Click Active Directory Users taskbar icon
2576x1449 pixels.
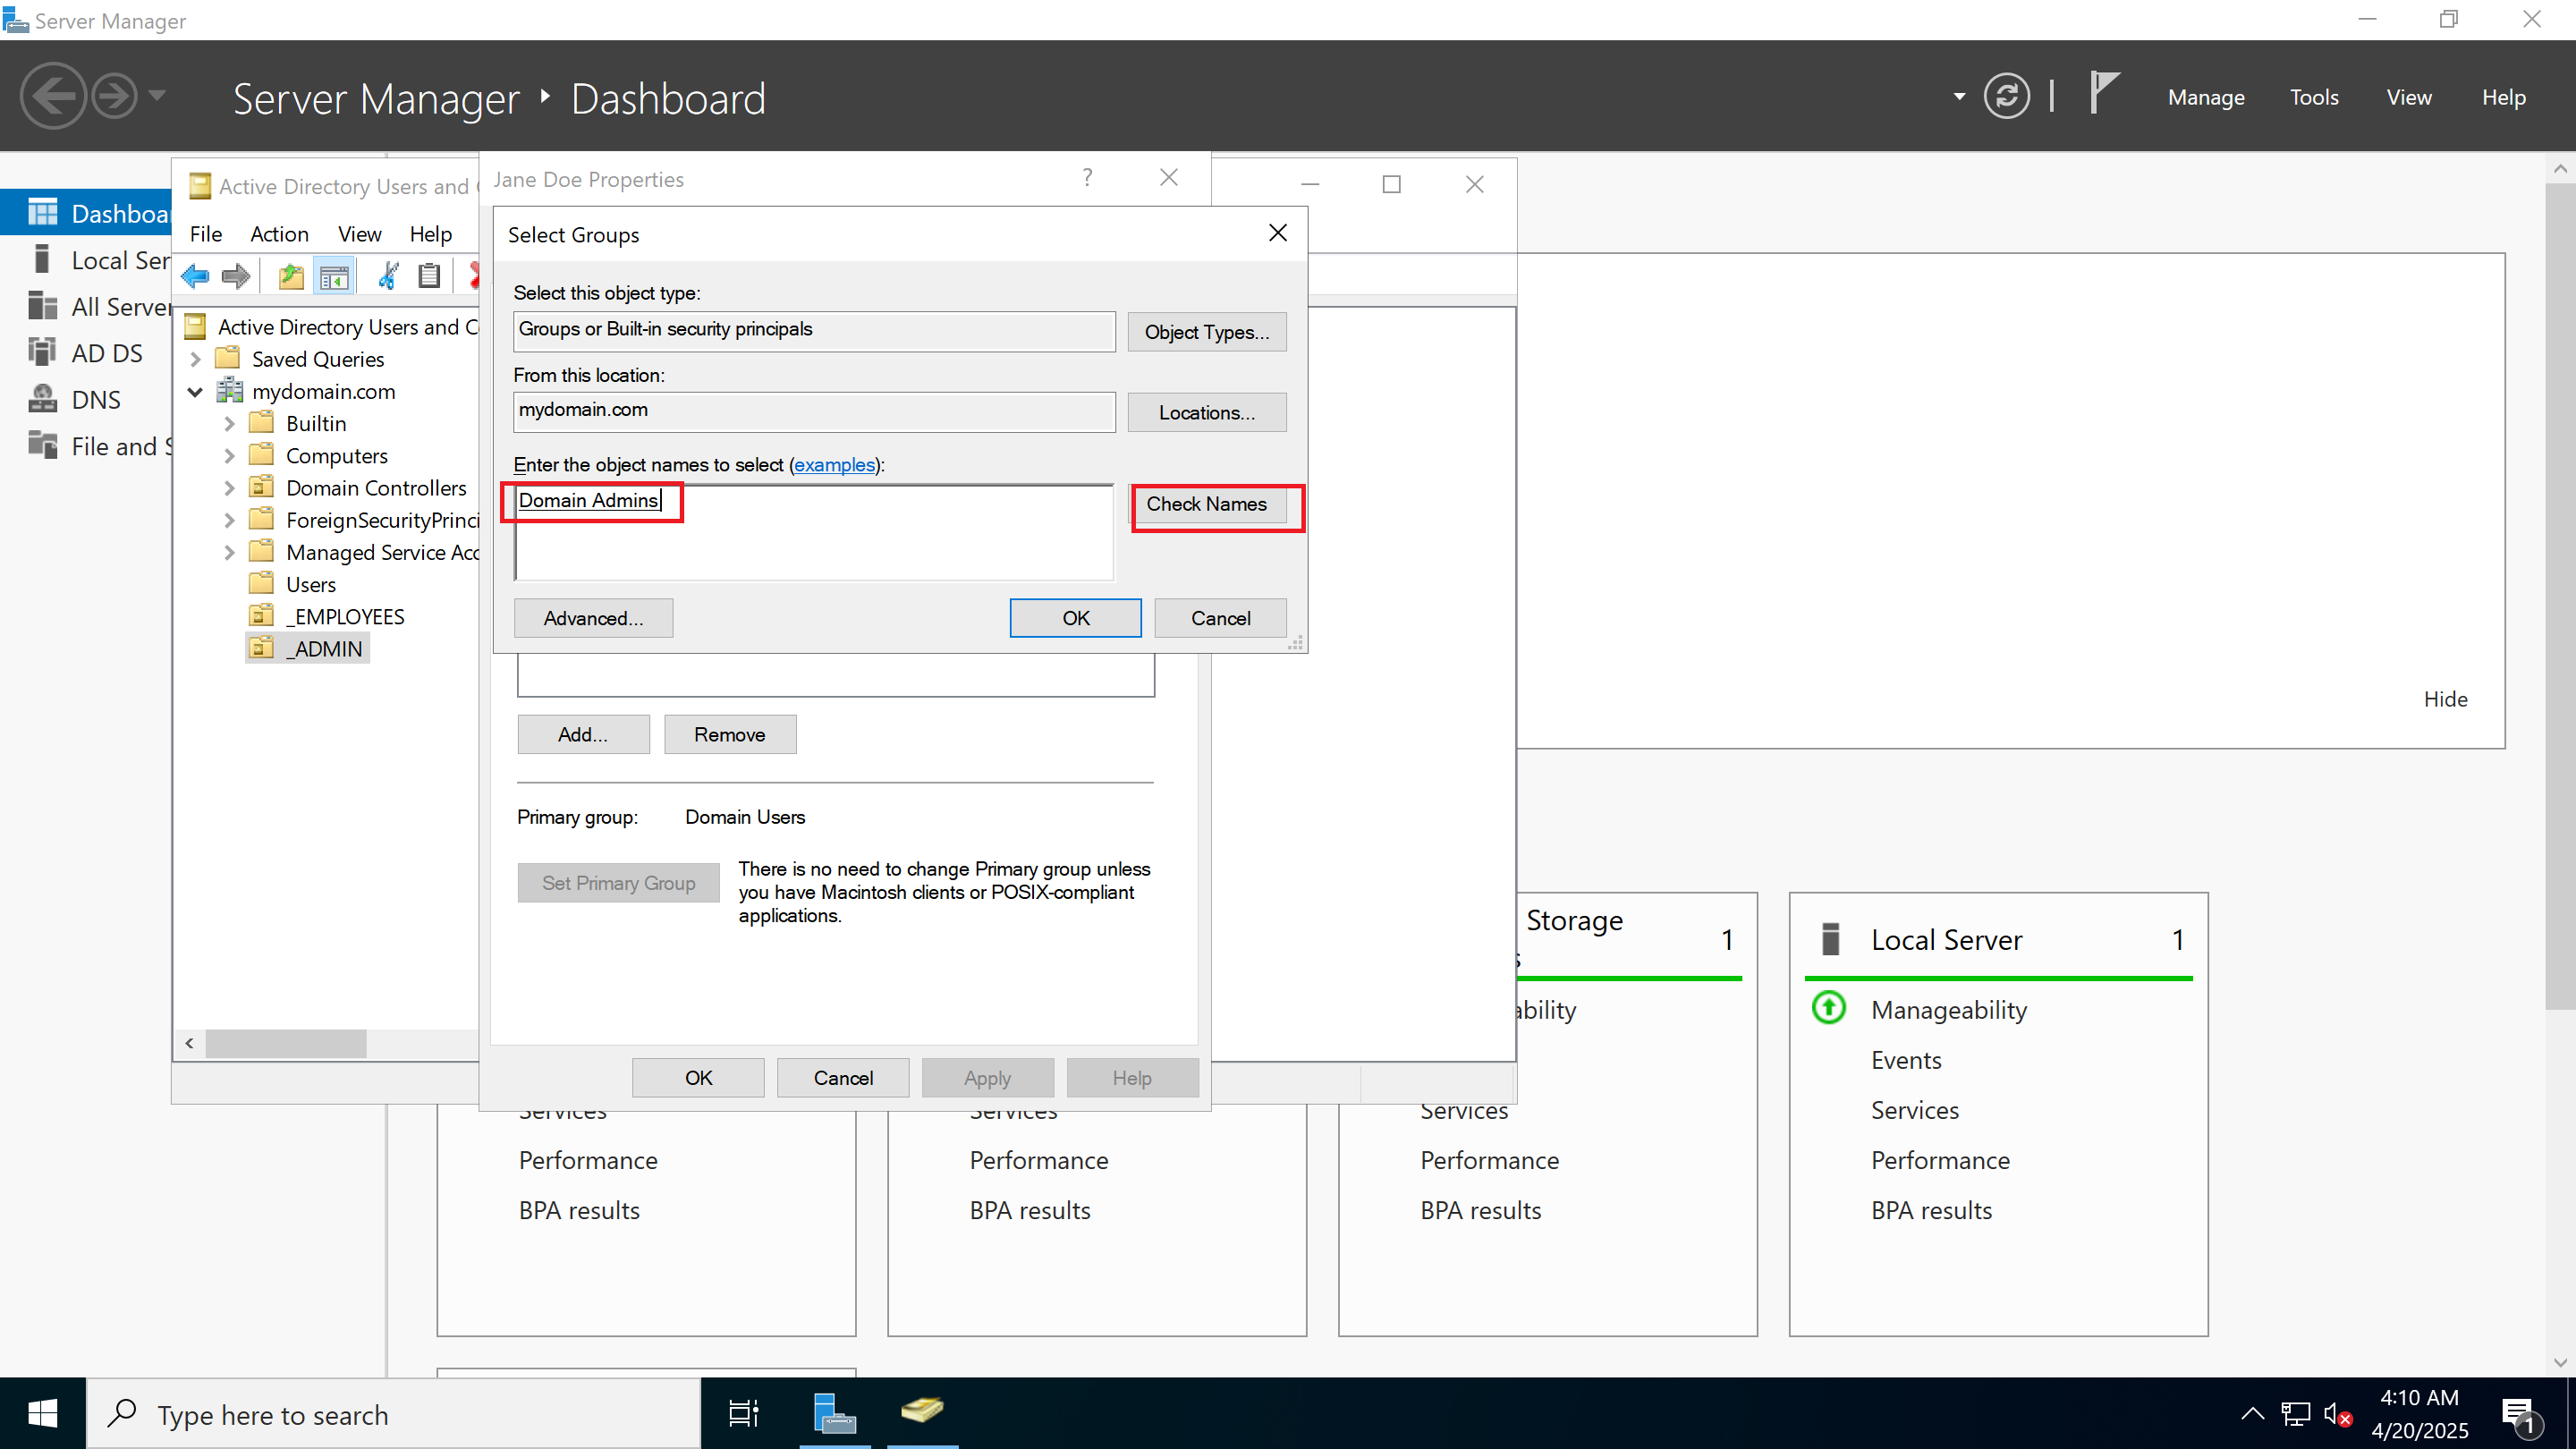pyautogui.click(x=922, y=1412)
